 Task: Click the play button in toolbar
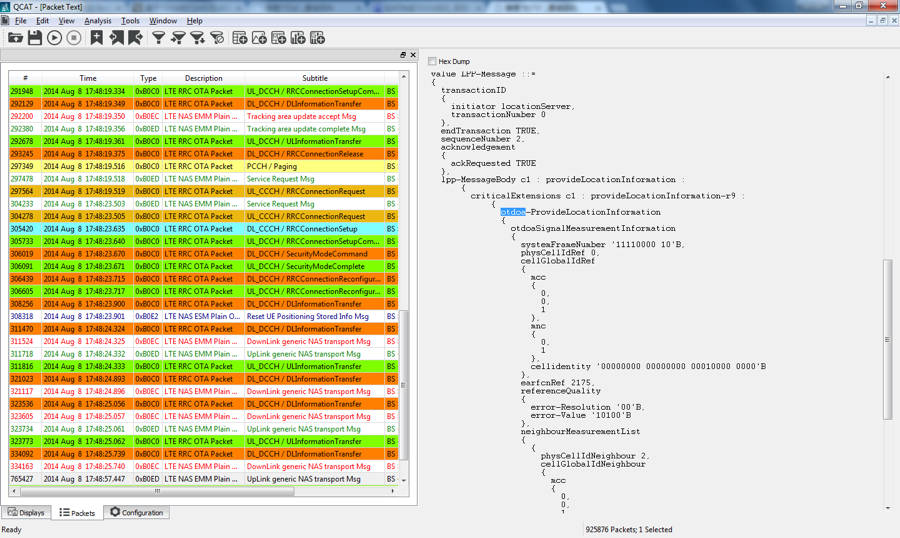click(x=55, y=38)
